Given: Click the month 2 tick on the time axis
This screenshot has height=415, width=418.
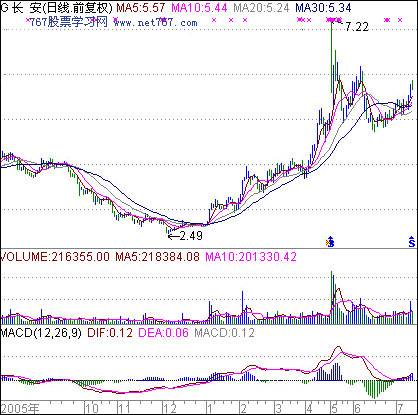Looking at the screenshot, I should (244, 408).
